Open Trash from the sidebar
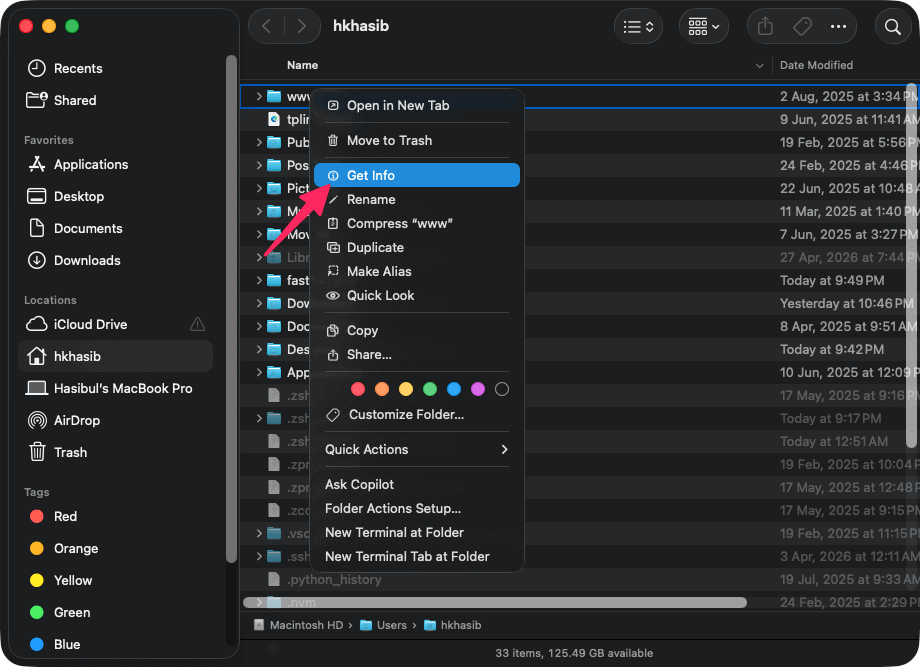This screenshot has width=920, height=667. coord(69,452)
